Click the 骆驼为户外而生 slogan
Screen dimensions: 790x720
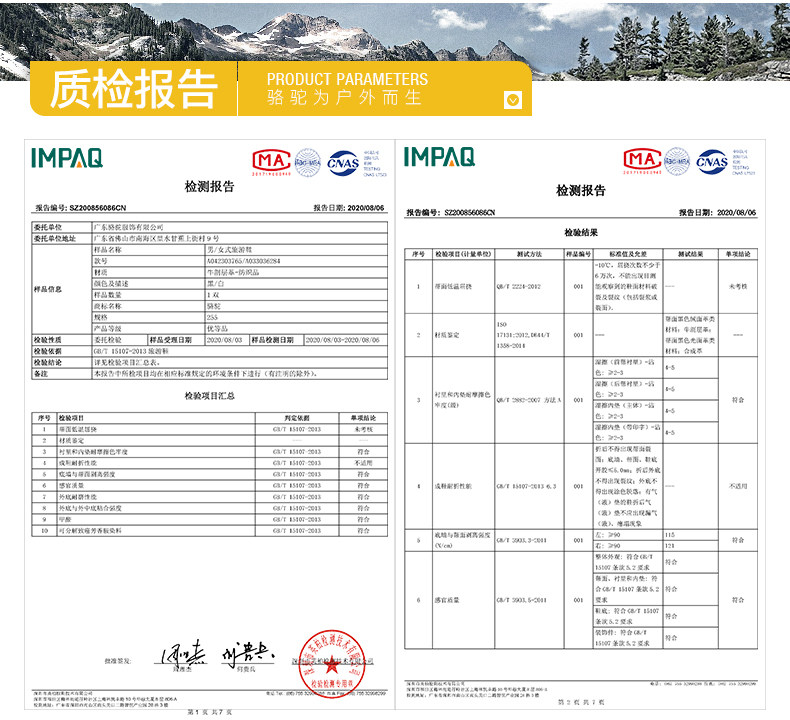(344, 97)
